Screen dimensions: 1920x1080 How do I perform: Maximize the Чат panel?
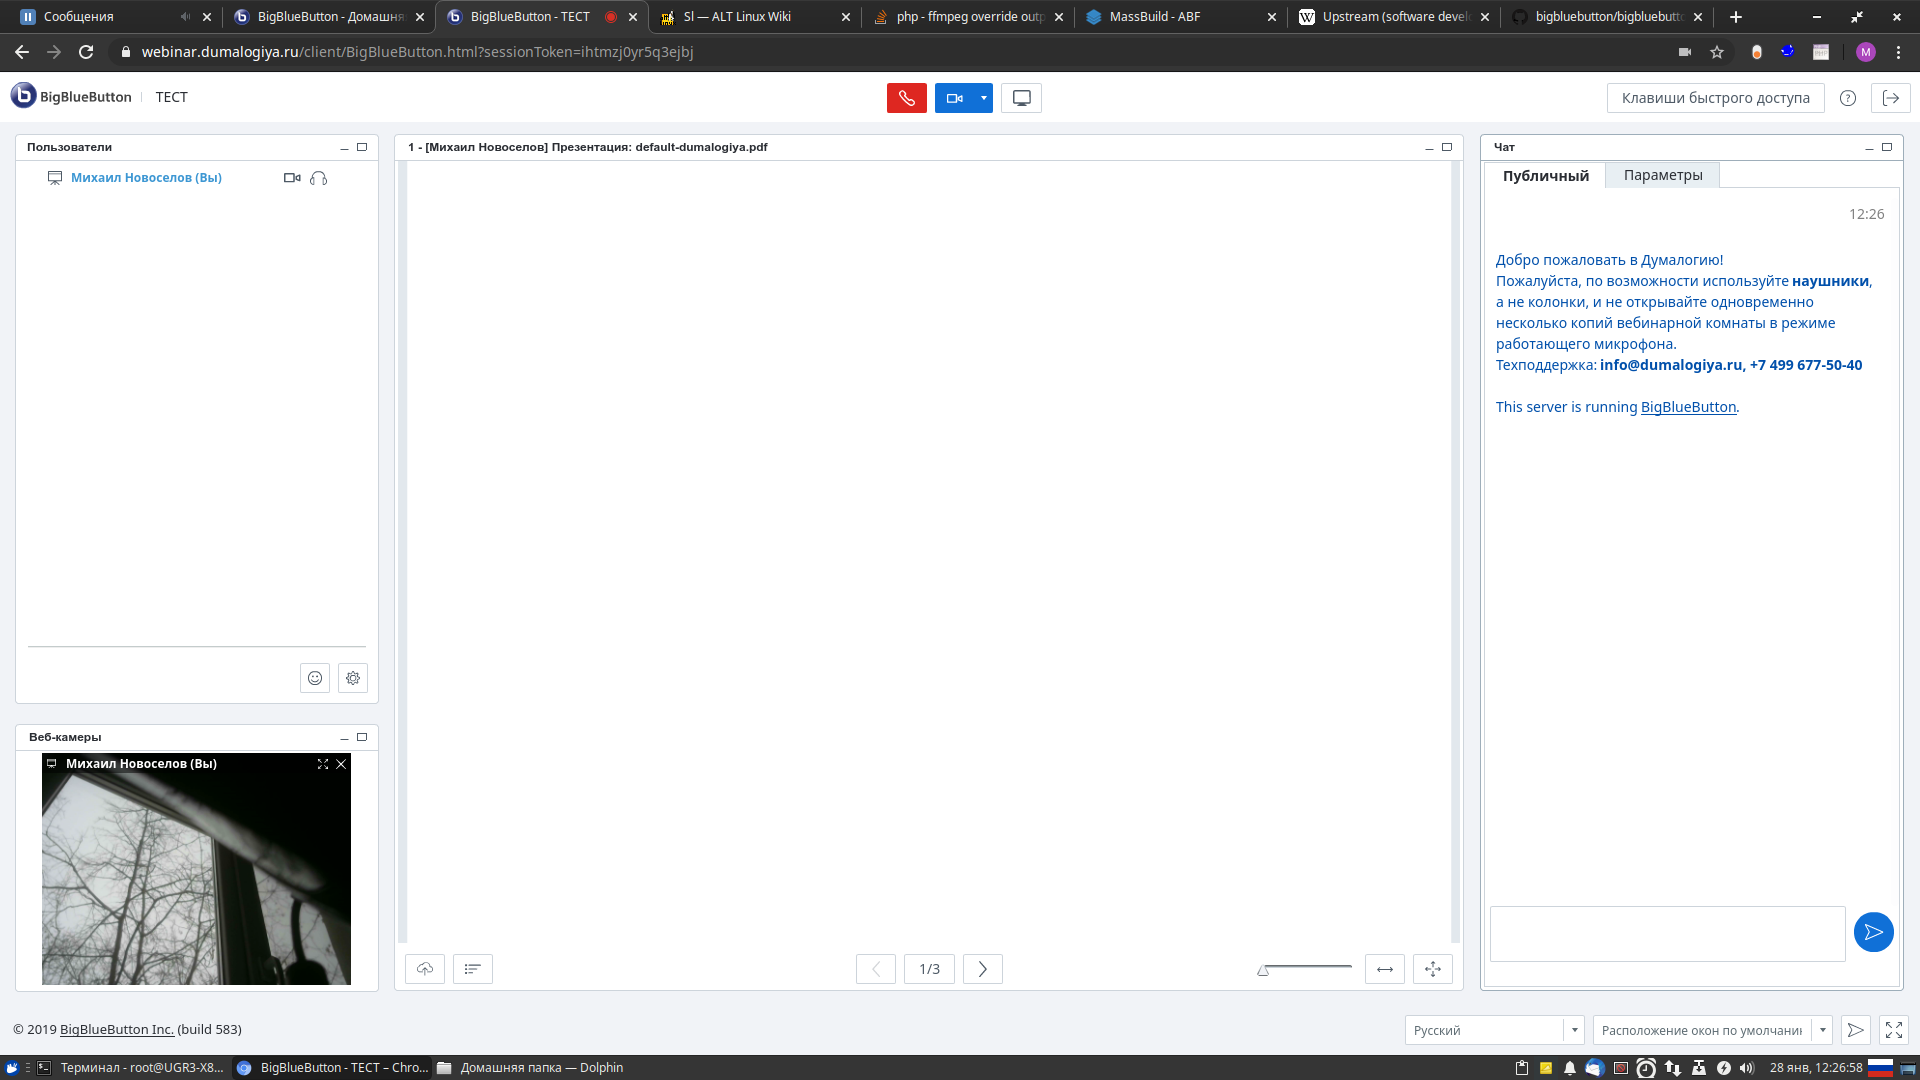(x=1887, y=147)
